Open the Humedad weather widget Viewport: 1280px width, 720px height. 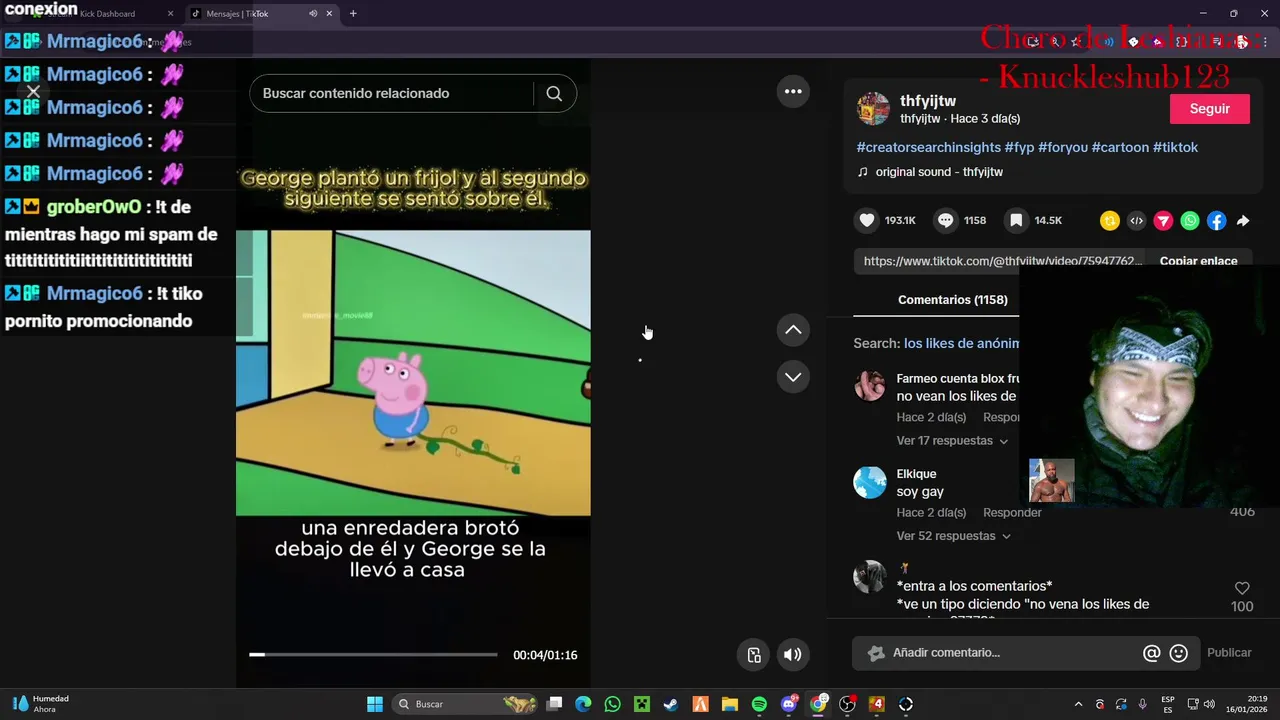pos(41,704)
